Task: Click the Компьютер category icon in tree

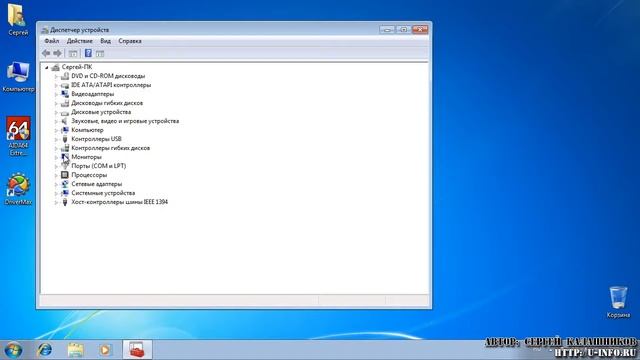Action: click(x=64, y=130)
